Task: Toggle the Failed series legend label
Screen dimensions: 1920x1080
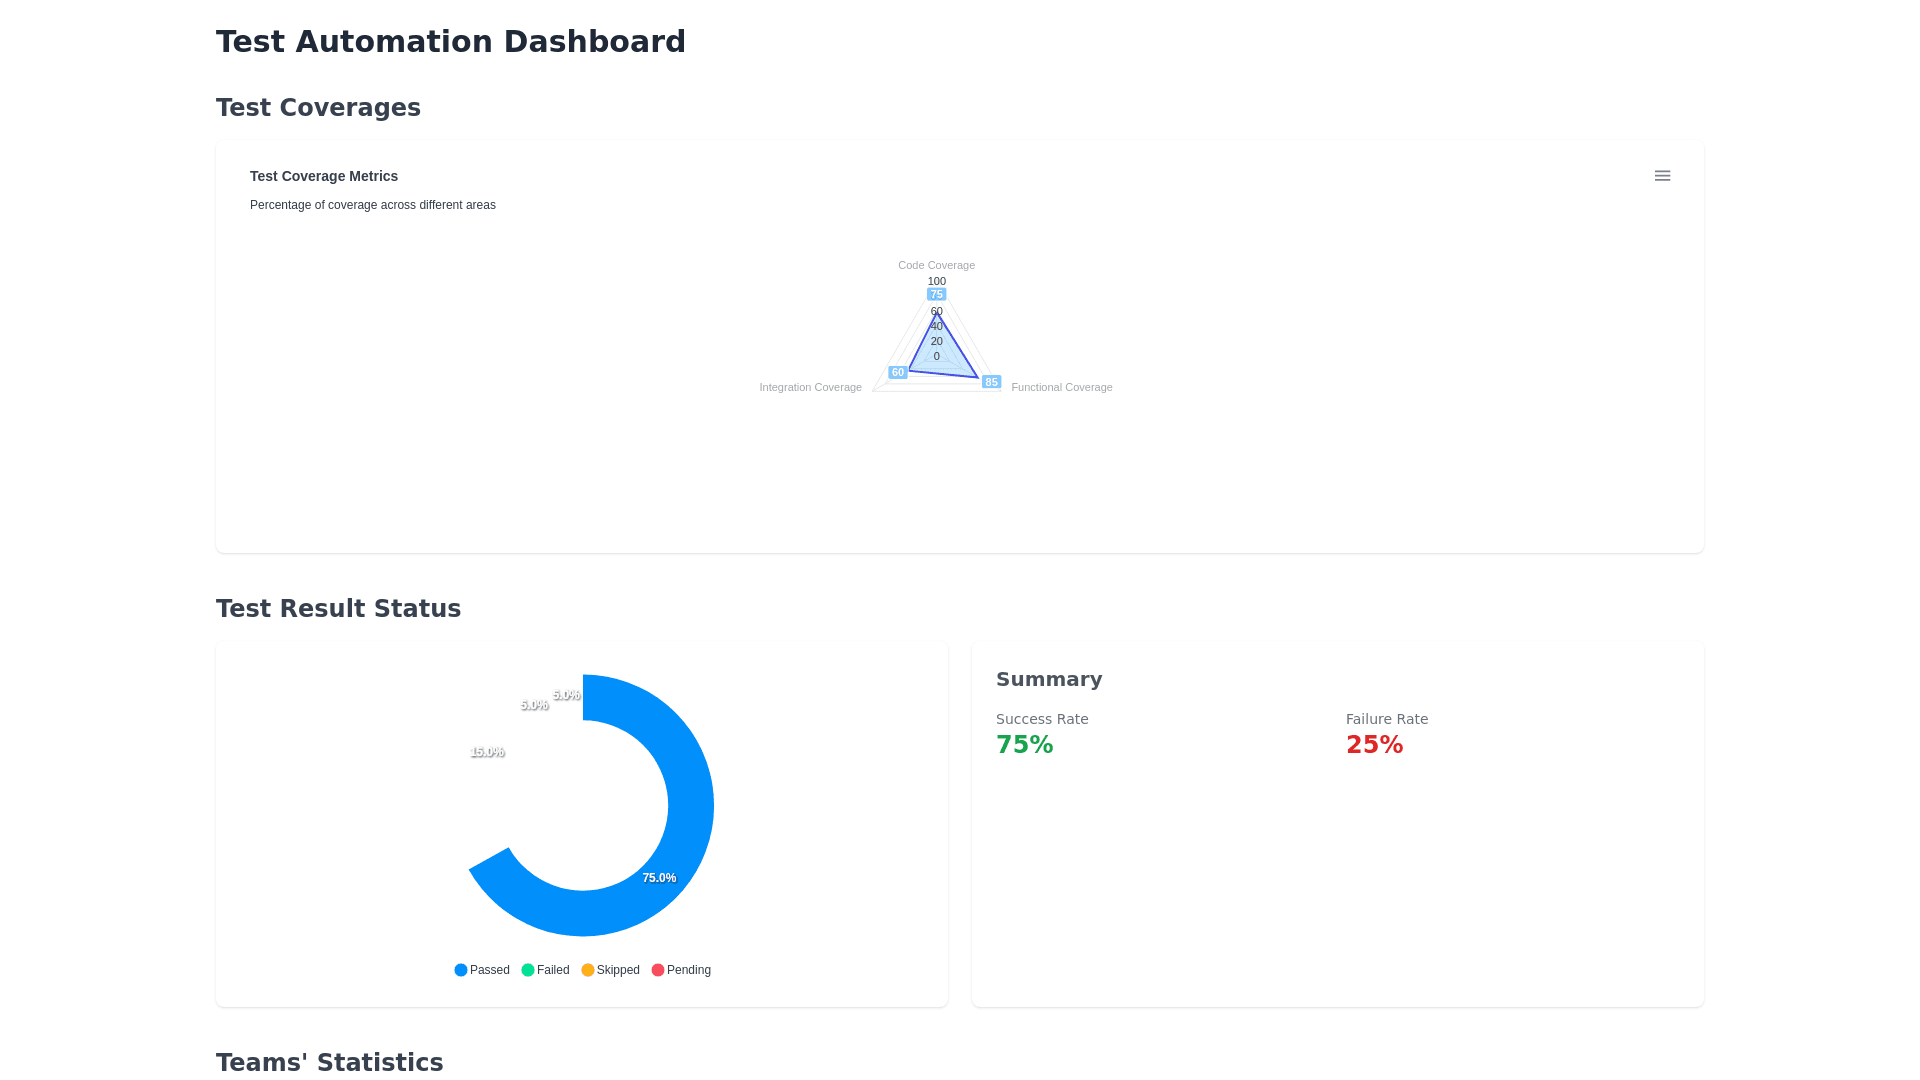Action: (553, 970)
